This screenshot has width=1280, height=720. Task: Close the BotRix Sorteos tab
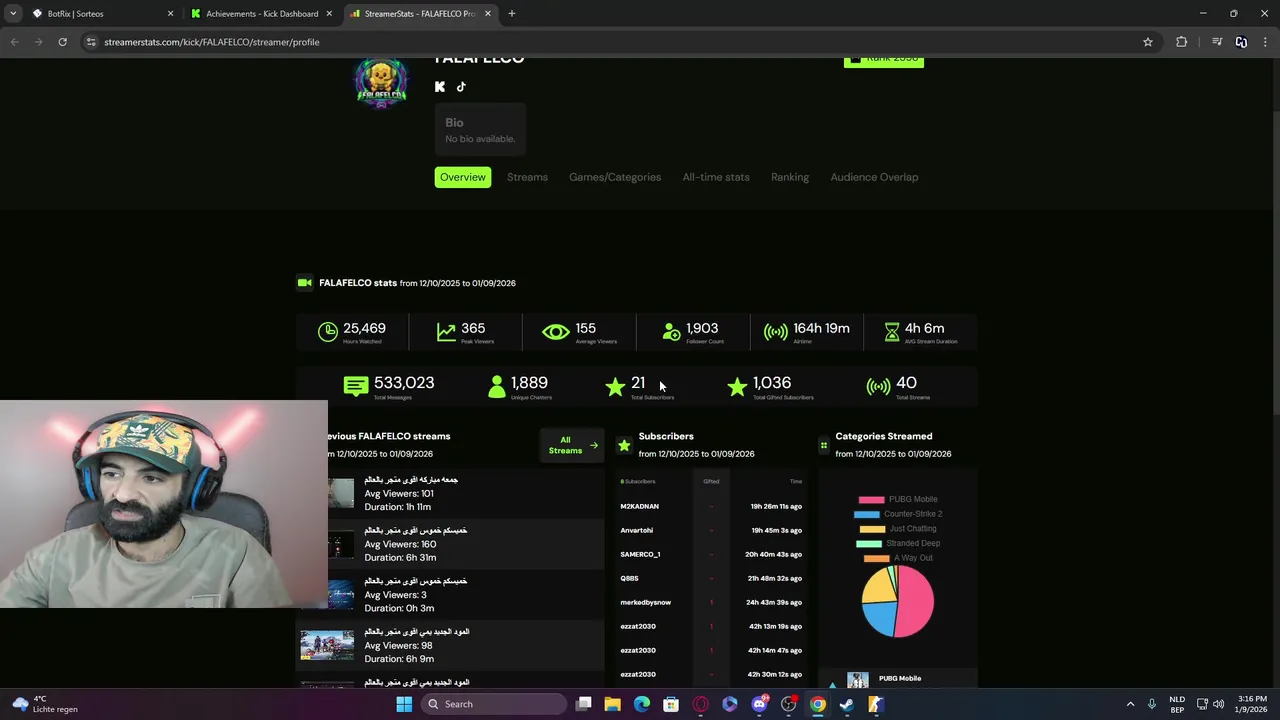click(170, 14)
